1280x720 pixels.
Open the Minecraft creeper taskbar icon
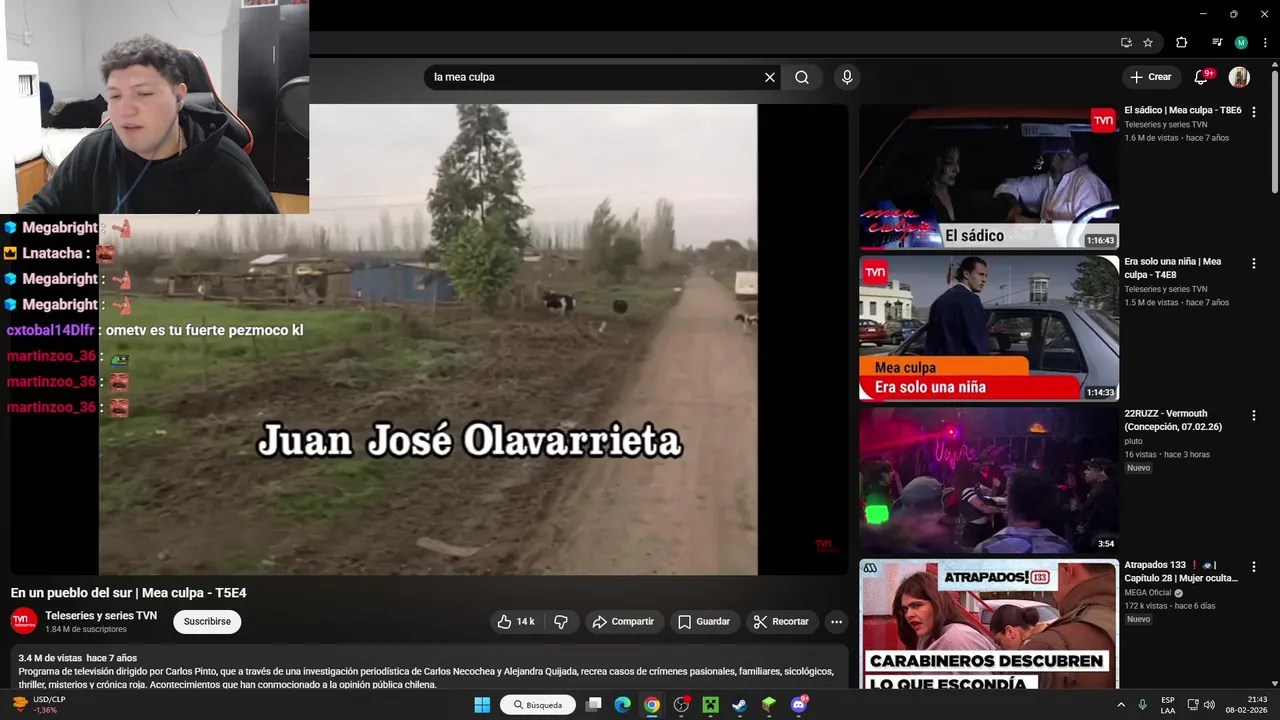[x=710, y=705]
